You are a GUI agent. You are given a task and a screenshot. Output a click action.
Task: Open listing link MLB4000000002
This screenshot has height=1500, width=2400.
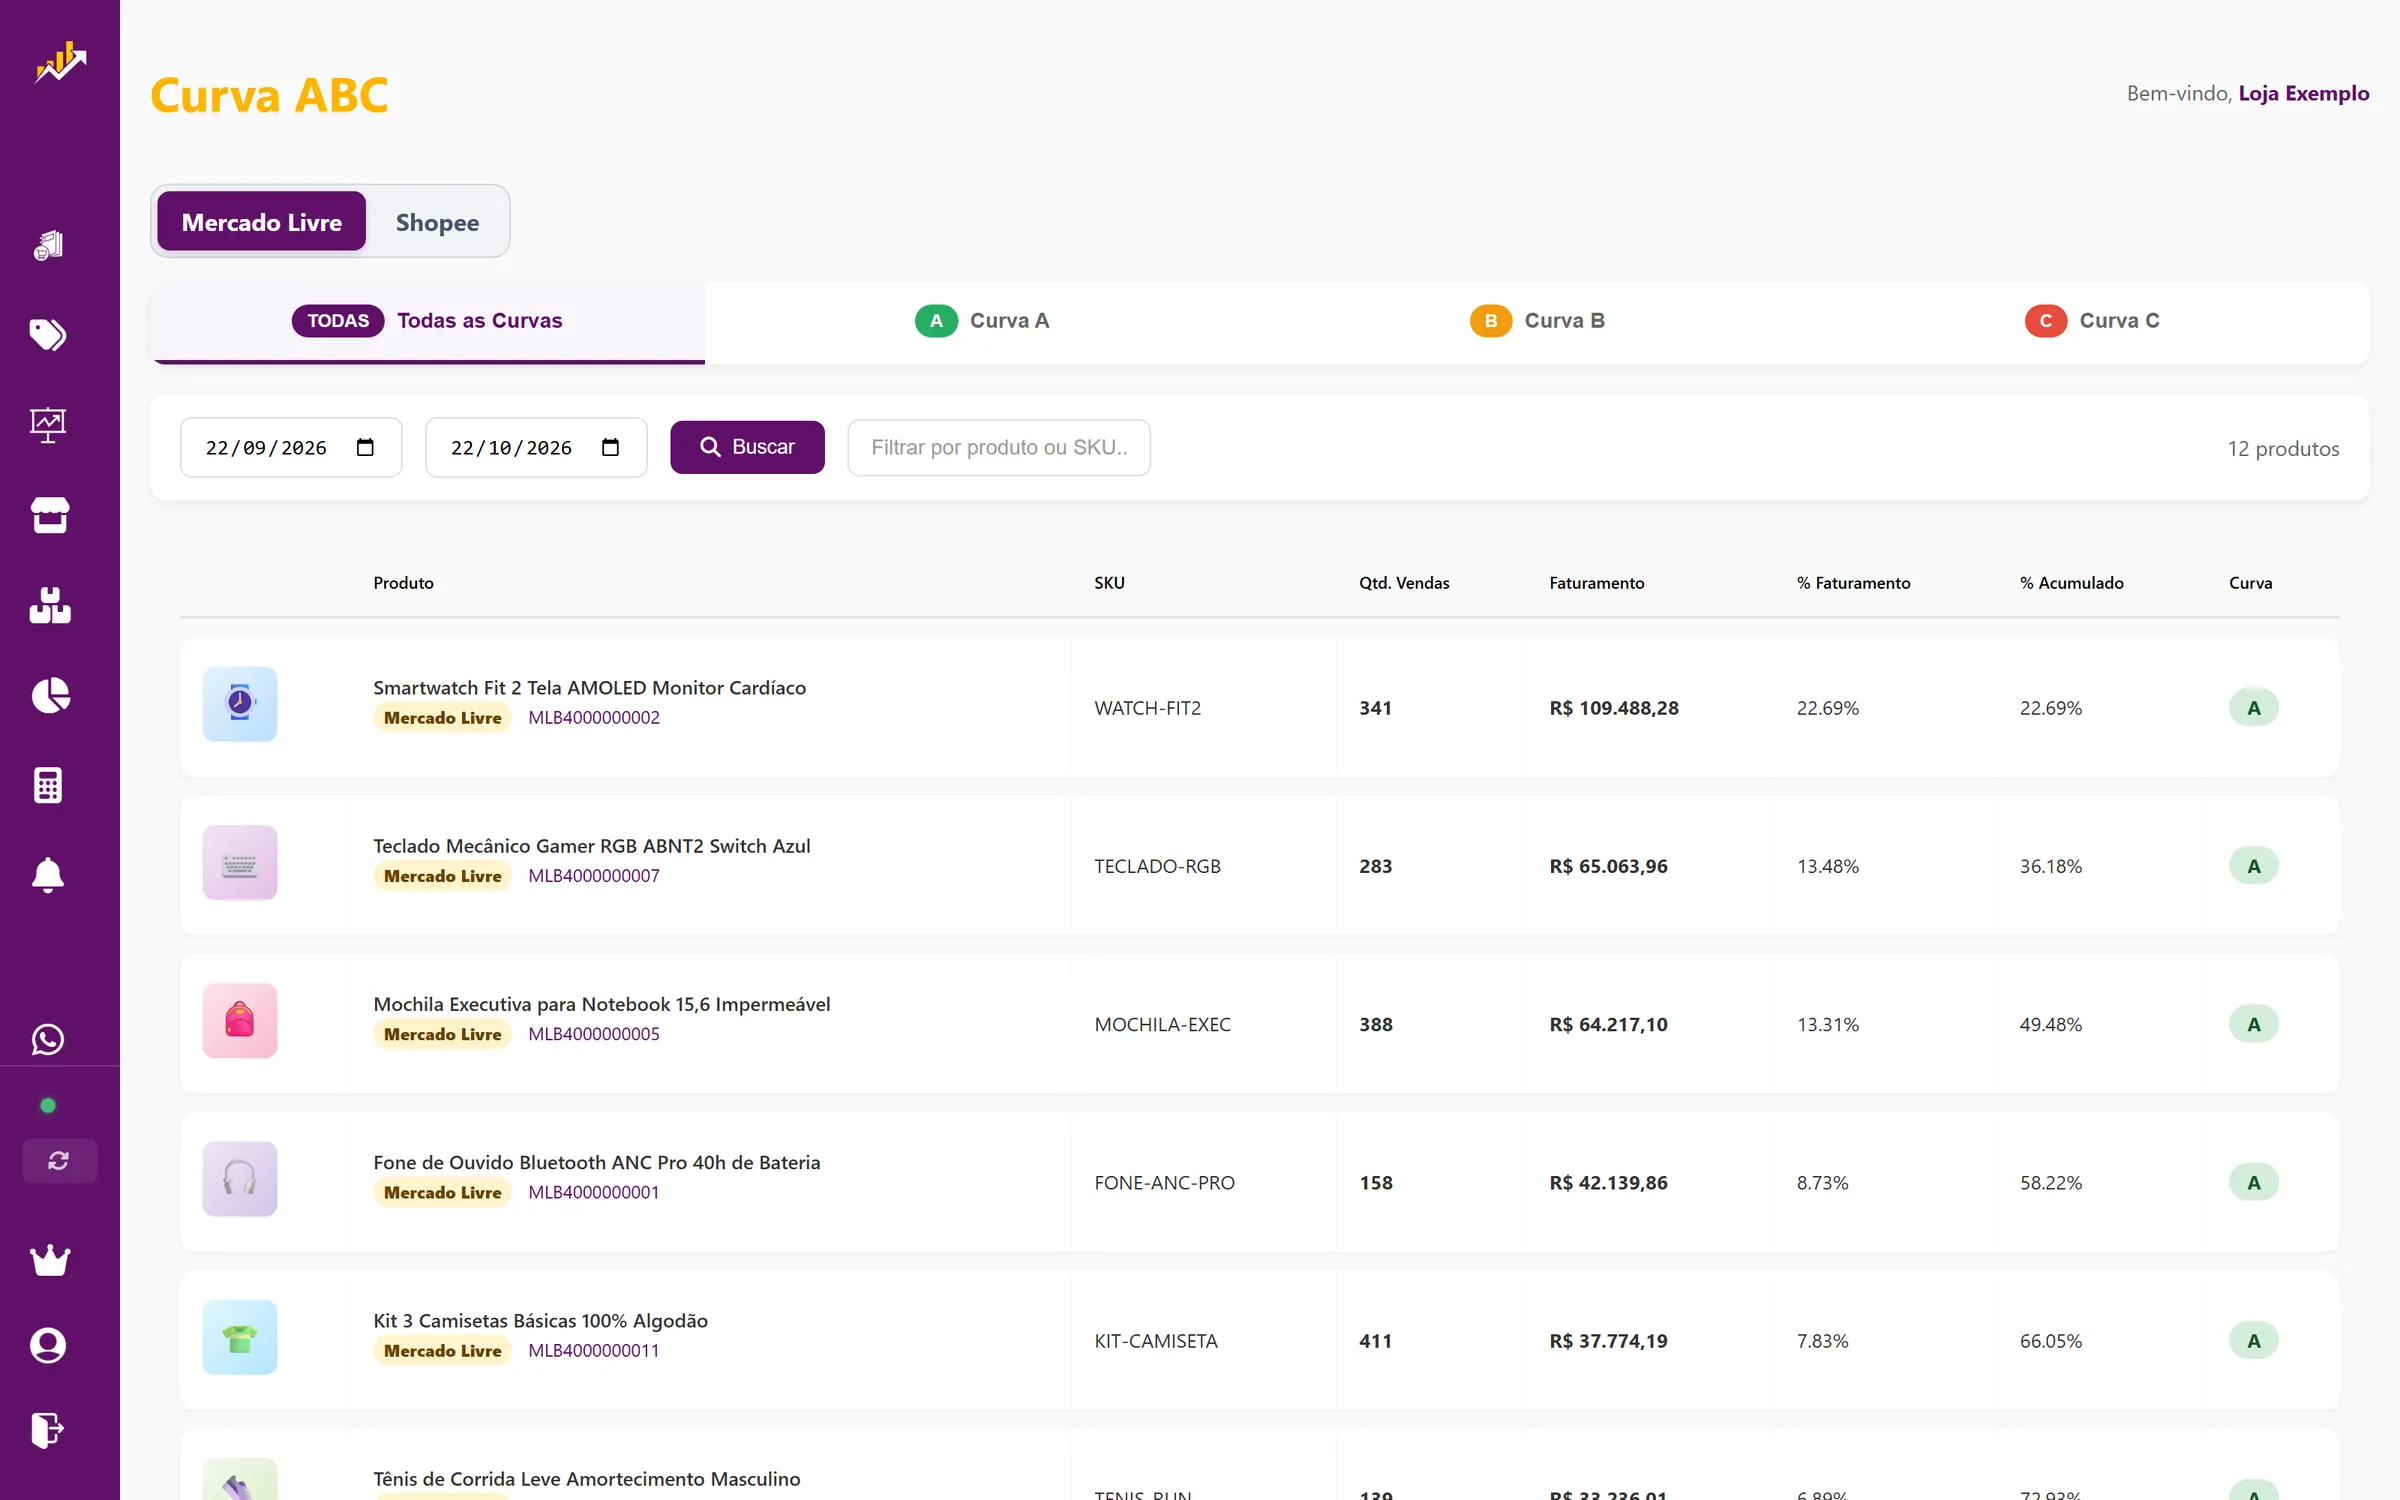[x=594, y=717]
